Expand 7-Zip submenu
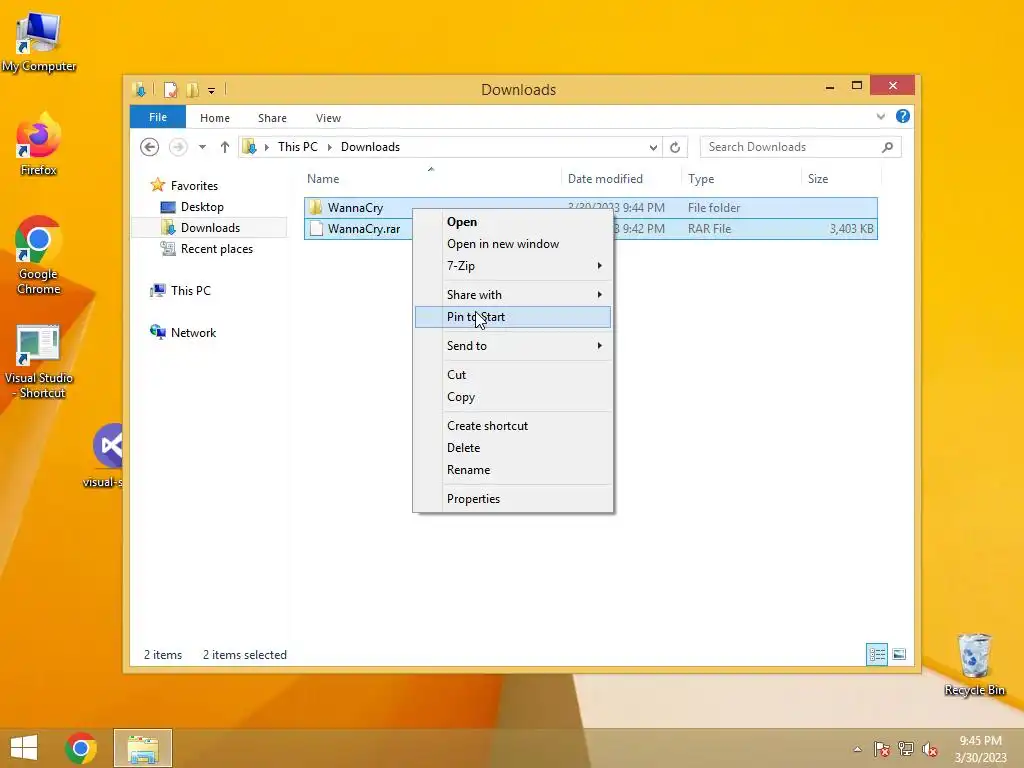Screen dimensions: 1024x768 (513, 266)
